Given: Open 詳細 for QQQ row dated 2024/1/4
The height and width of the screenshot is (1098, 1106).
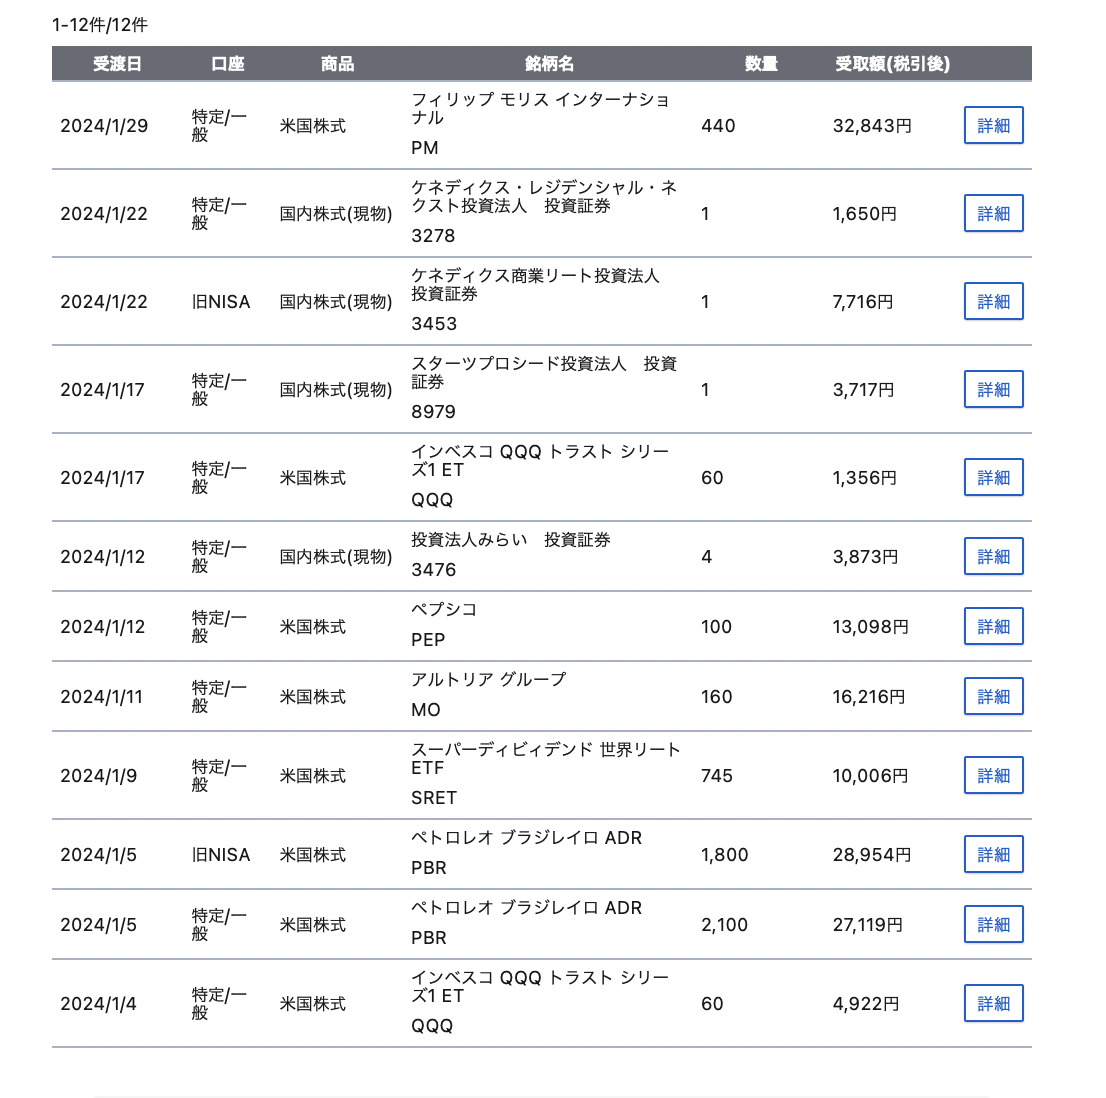Looking at the screenshot, I should (x=993, y=1003).
